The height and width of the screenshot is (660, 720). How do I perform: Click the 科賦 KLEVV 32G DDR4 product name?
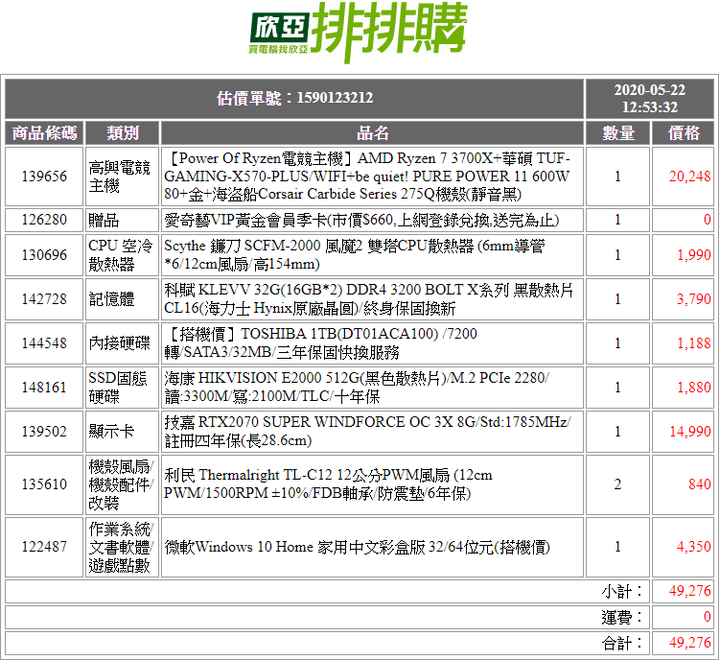coord(369,299)
